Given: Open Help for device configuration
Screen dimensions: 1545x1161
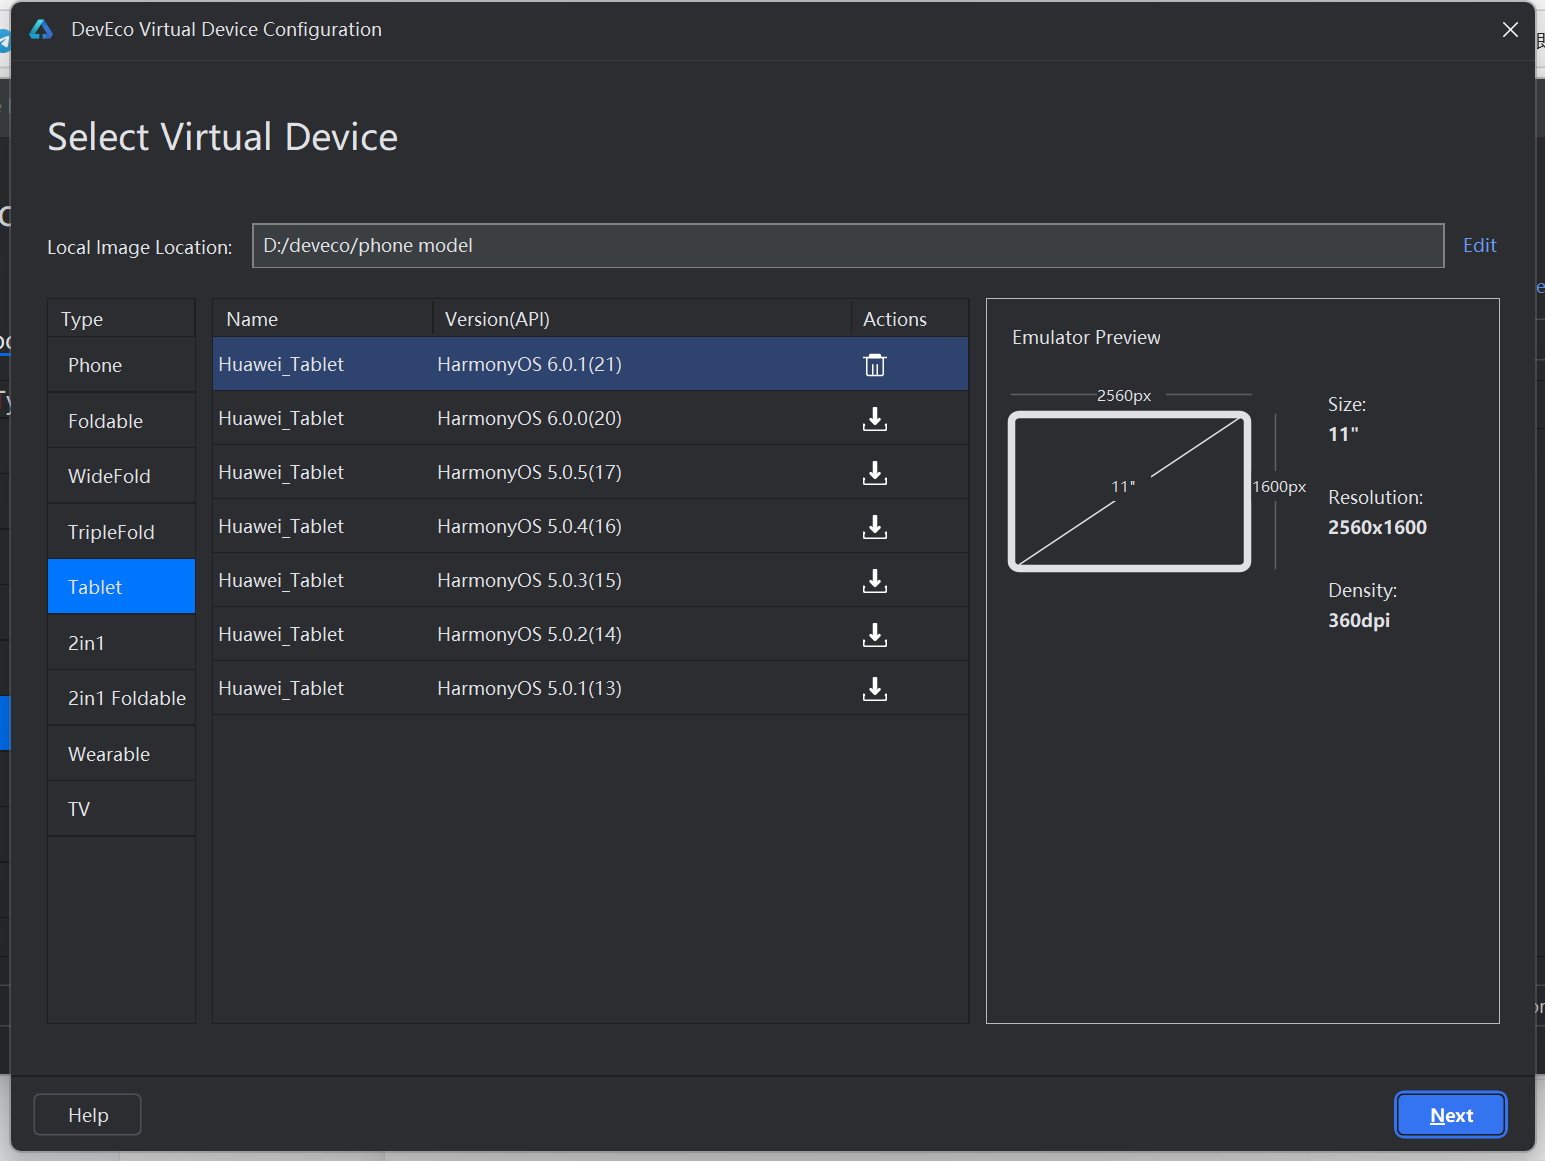Looking at the screenshot, I should [x=88, y=1115].
